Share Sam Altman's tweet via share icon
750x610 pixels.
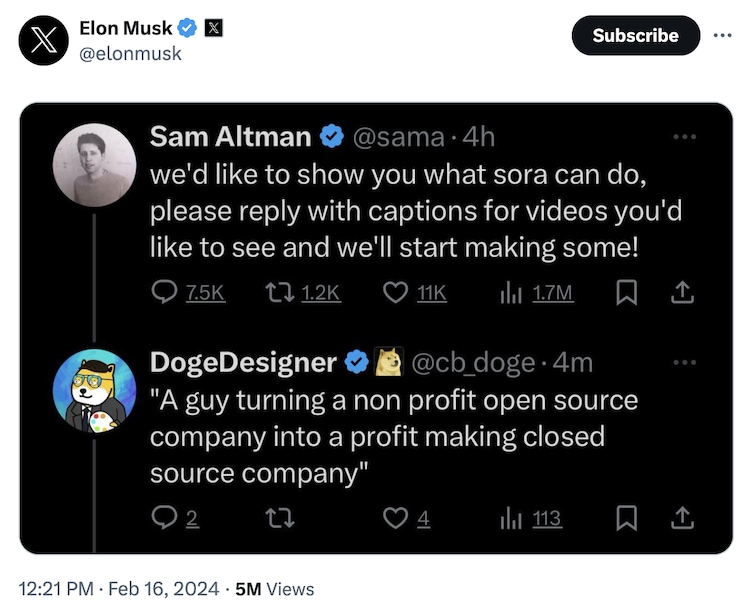tap(683, 292)
